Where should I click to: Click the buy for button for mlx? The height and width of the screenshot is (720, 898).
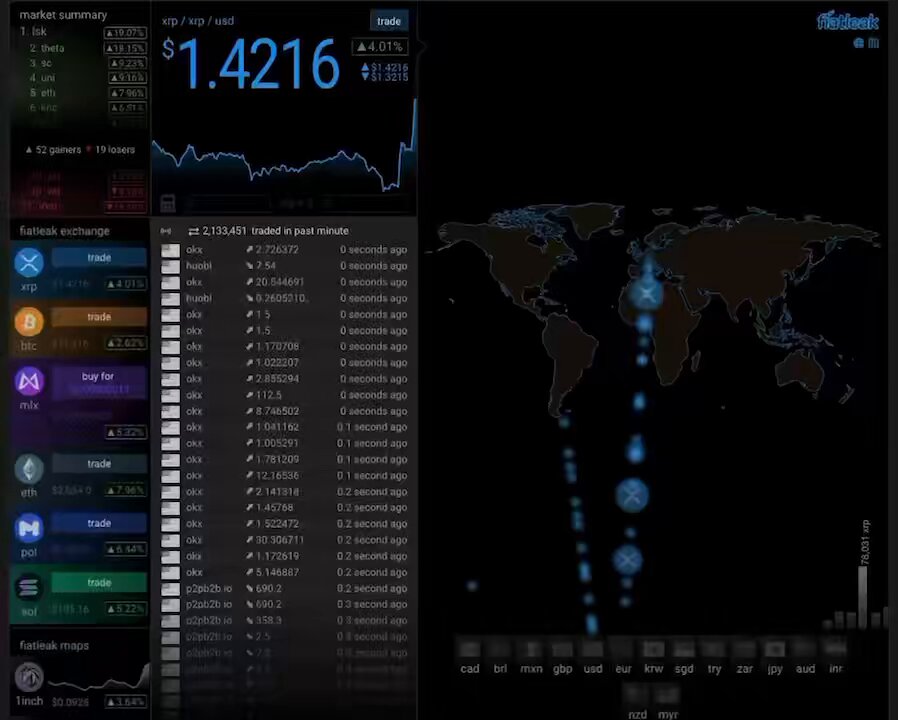pyautogui.click(x=99, y=383)
